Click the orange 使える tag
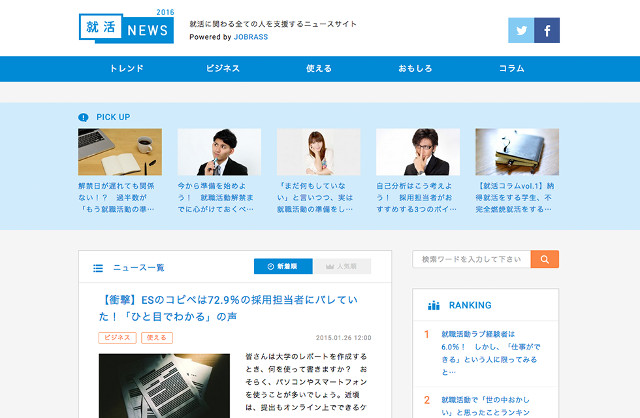640x418 pixels. pyautogui.click(x=157, y=338)
